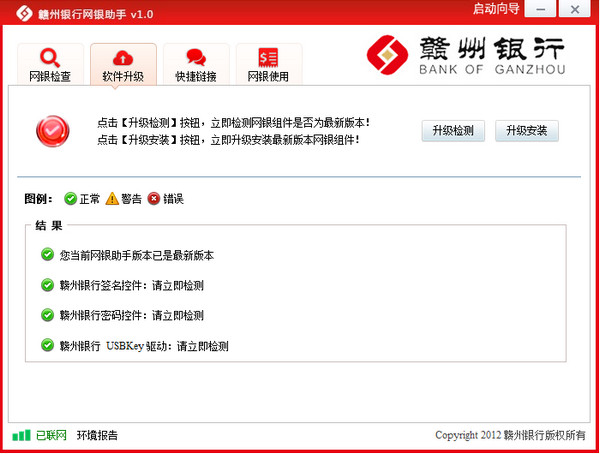Open the 环境报告 link

[x=97, y=435]
